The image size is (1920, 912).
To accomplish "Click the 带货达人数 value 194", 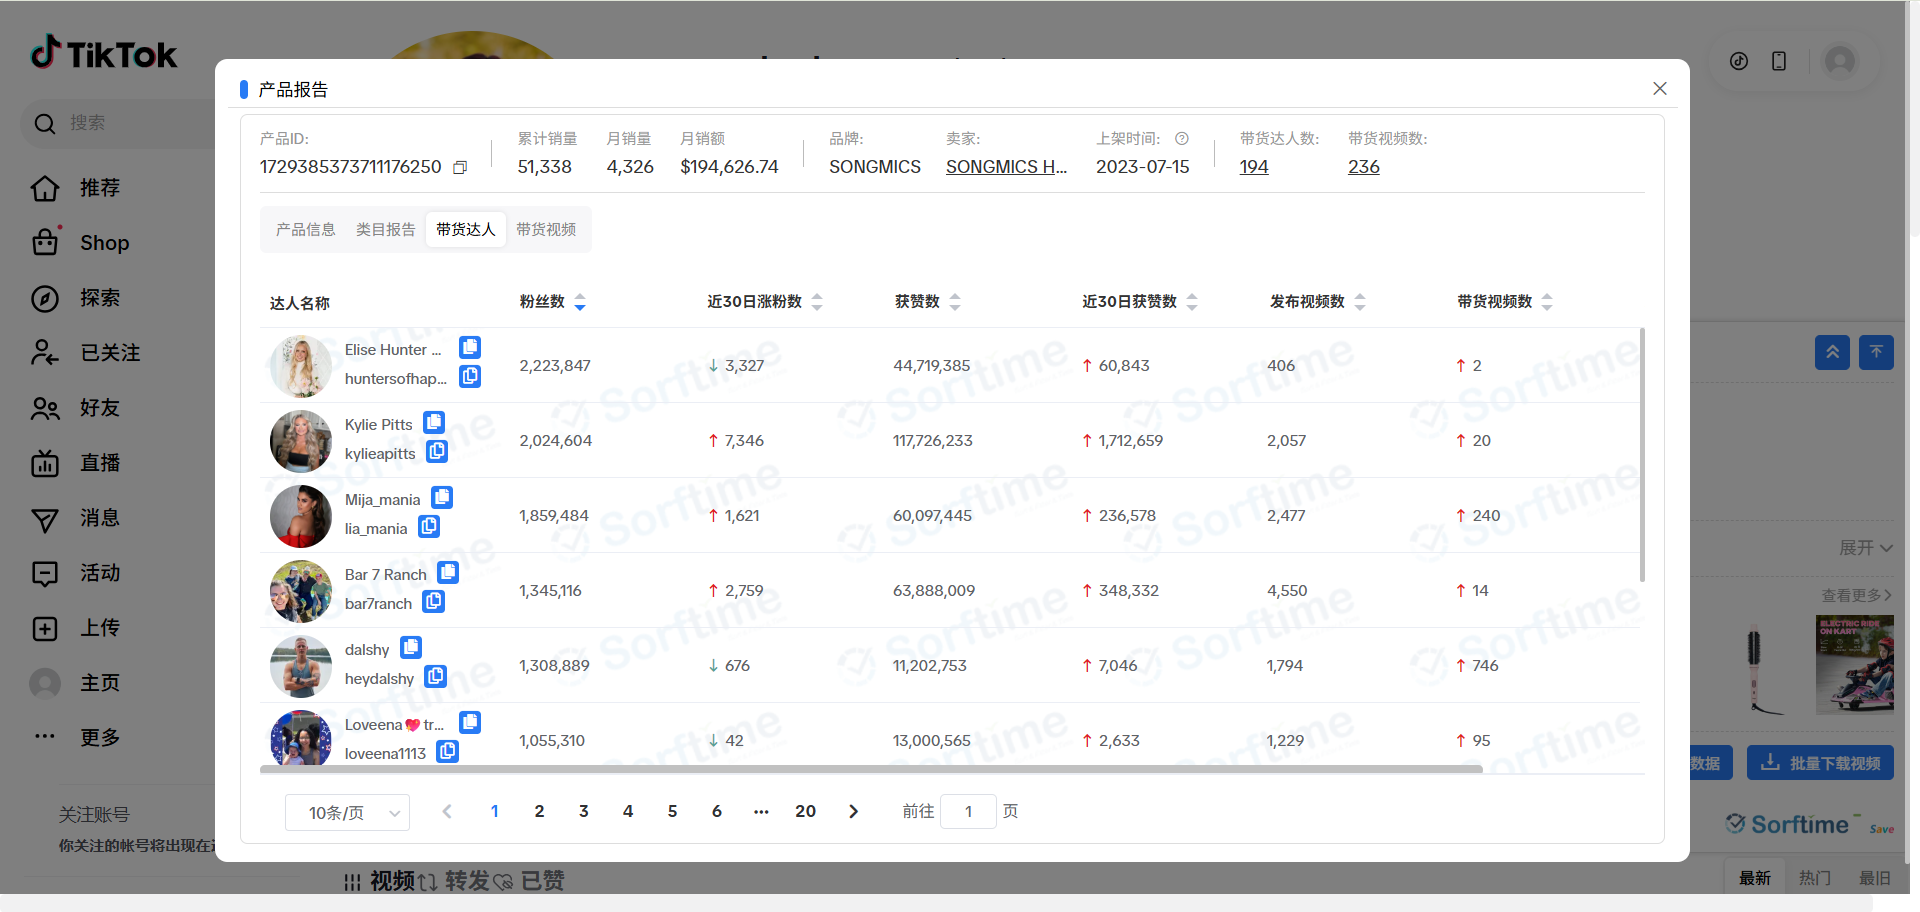I will click(1254, 167).
